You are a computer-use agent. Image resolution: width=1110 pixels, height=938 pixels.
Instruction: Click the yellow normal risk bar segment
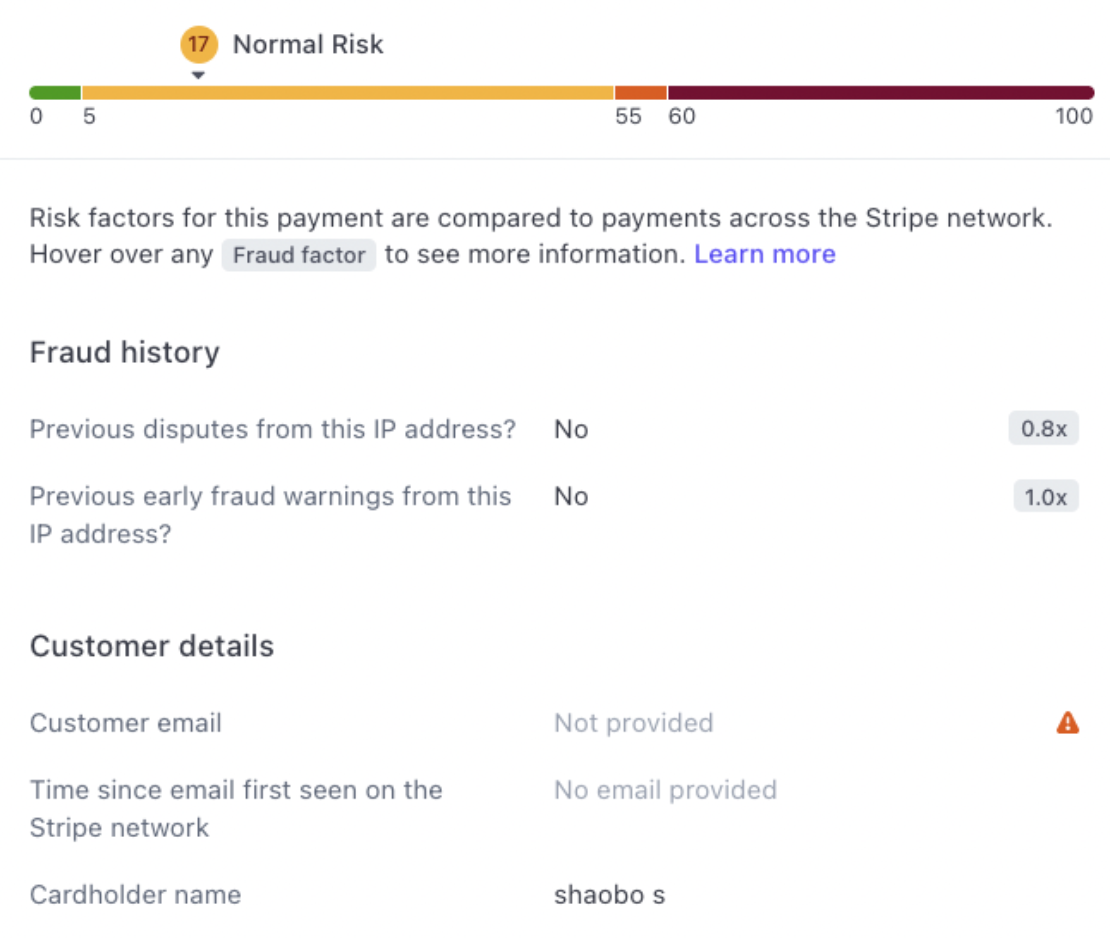tap(348, 93)
